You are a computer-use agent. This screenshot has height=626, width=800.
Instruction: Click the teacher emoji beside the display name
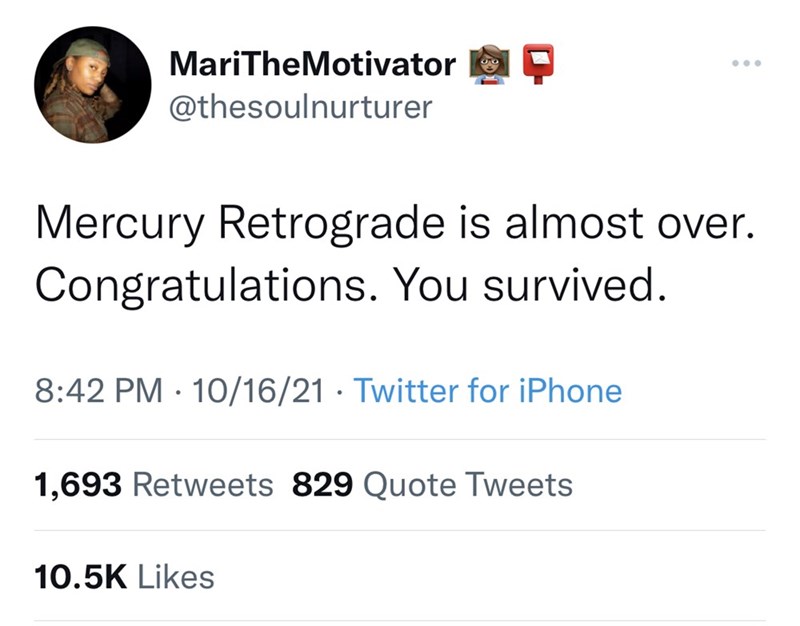point(493,66)
